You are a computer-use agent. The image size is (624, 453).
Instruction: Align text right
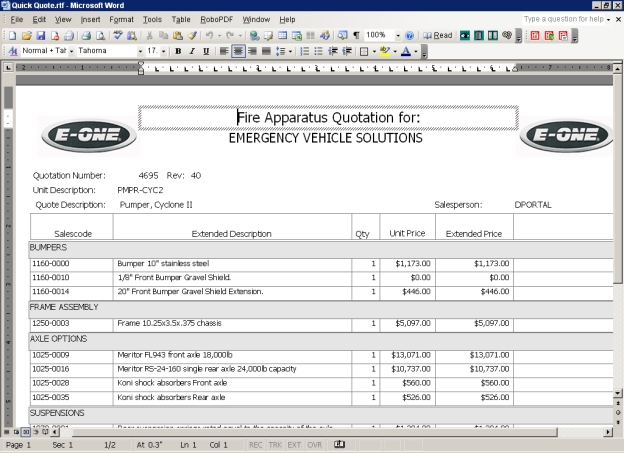[x=252, y=51]
